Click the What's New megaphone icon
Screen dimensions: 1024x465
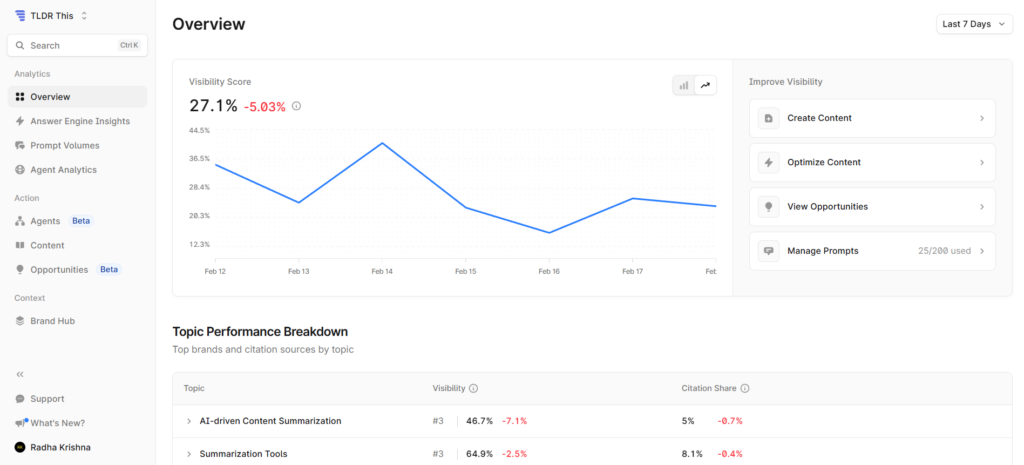[x=20, y=423]
